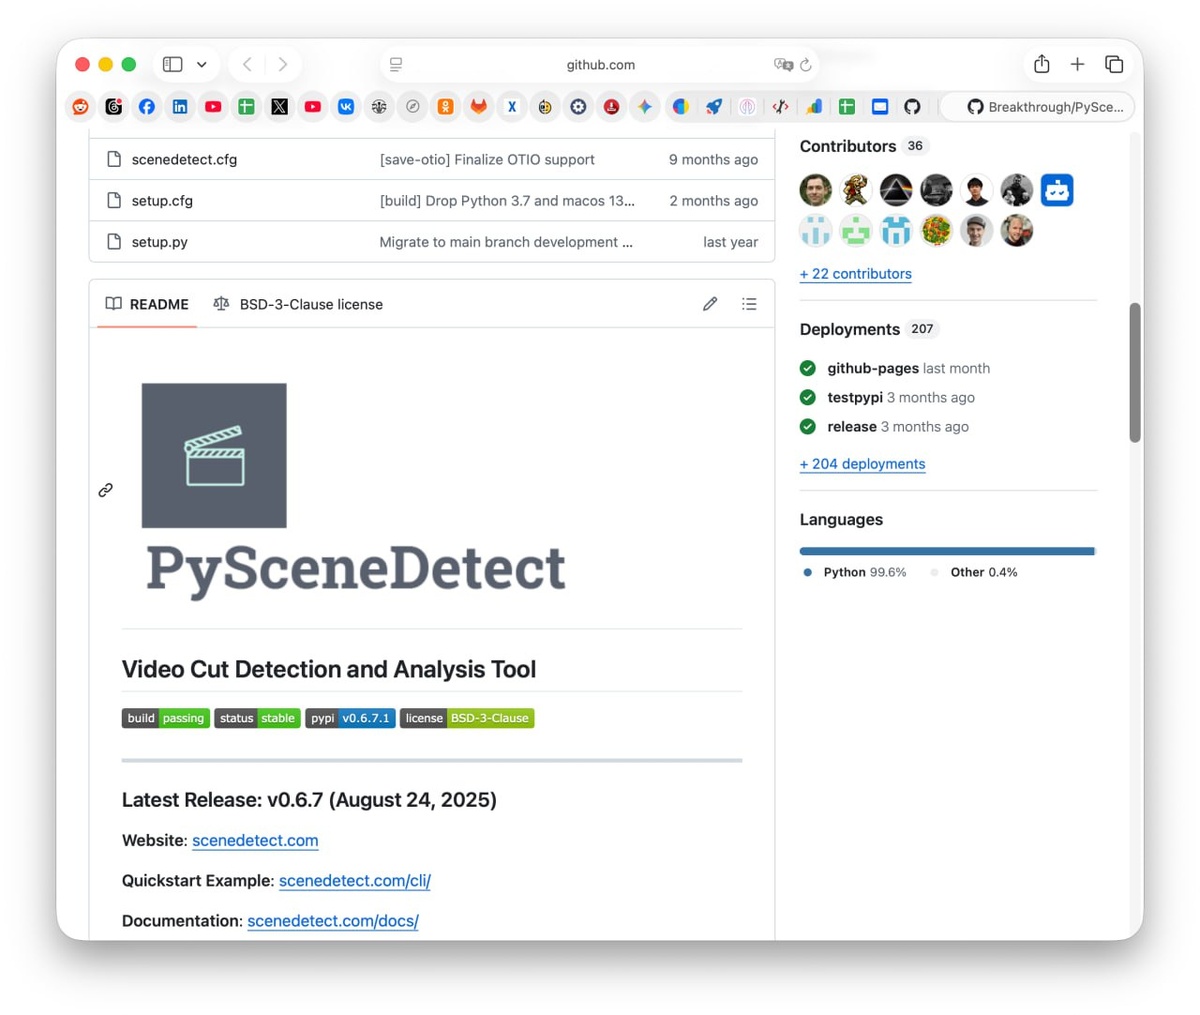
Task: Click the license BSD-3-Clause badge
Action: (467, 718)
